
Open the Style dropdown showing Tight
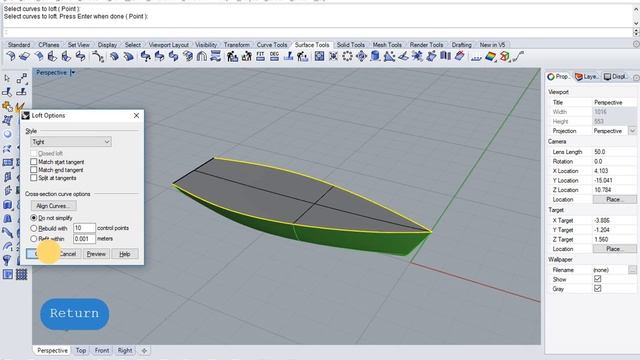pos(71,142)
